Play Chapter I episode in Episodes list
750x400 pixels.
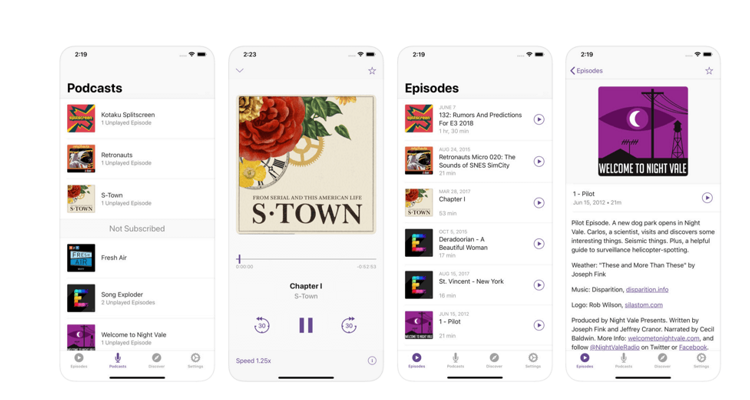tap(539, 203)
